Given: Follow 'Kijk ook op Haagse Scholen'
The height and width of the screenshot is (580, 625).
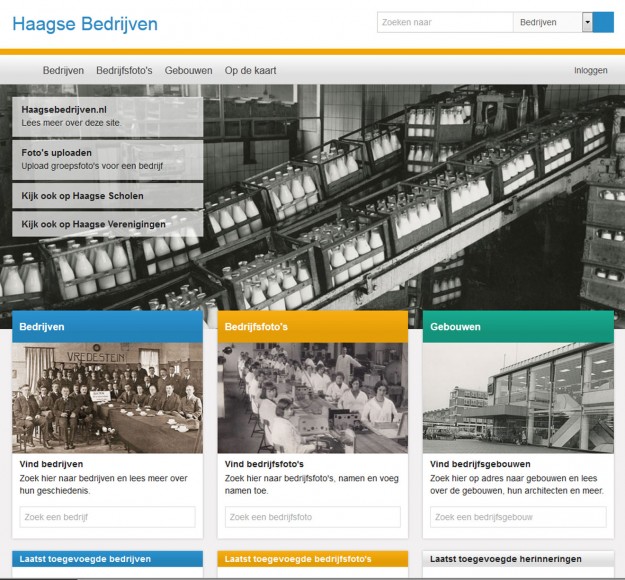Looking at the screenshot, I should pos(108,196).
